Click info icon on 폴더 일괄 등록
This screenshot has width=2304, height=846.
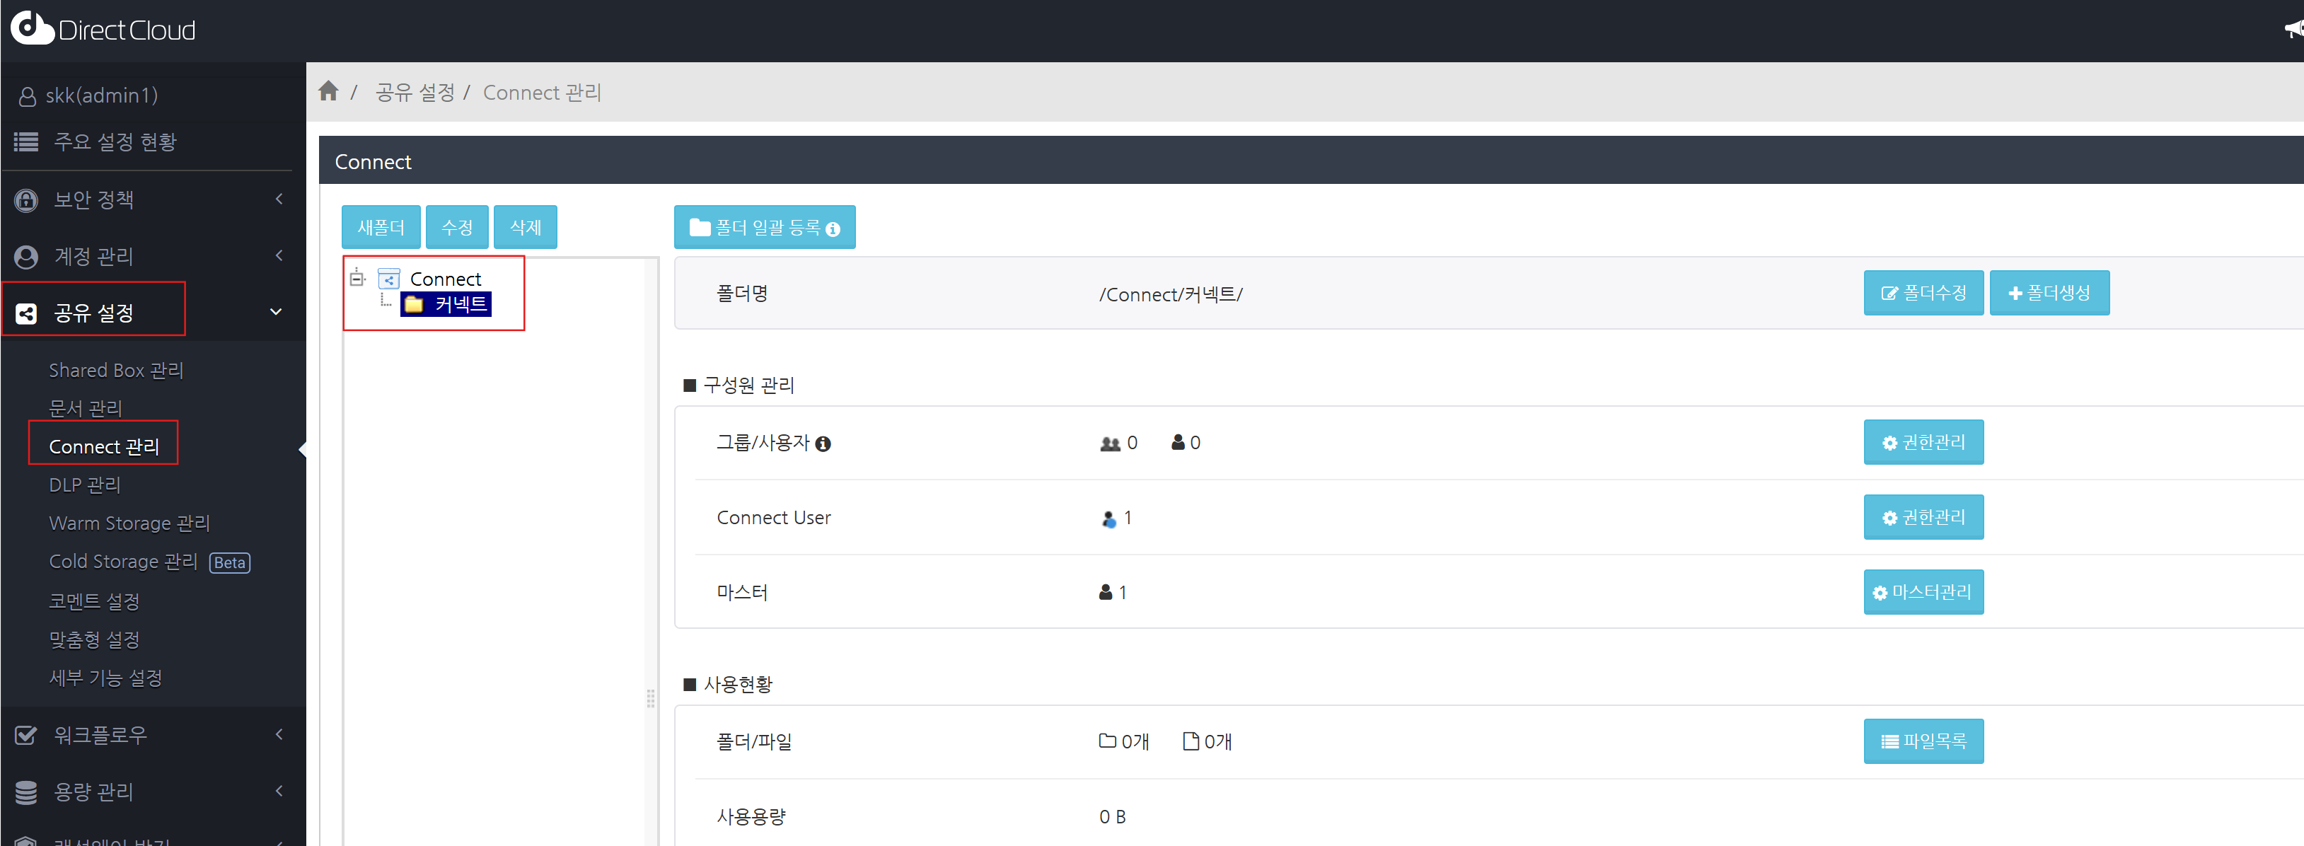[x=833, y=229]
